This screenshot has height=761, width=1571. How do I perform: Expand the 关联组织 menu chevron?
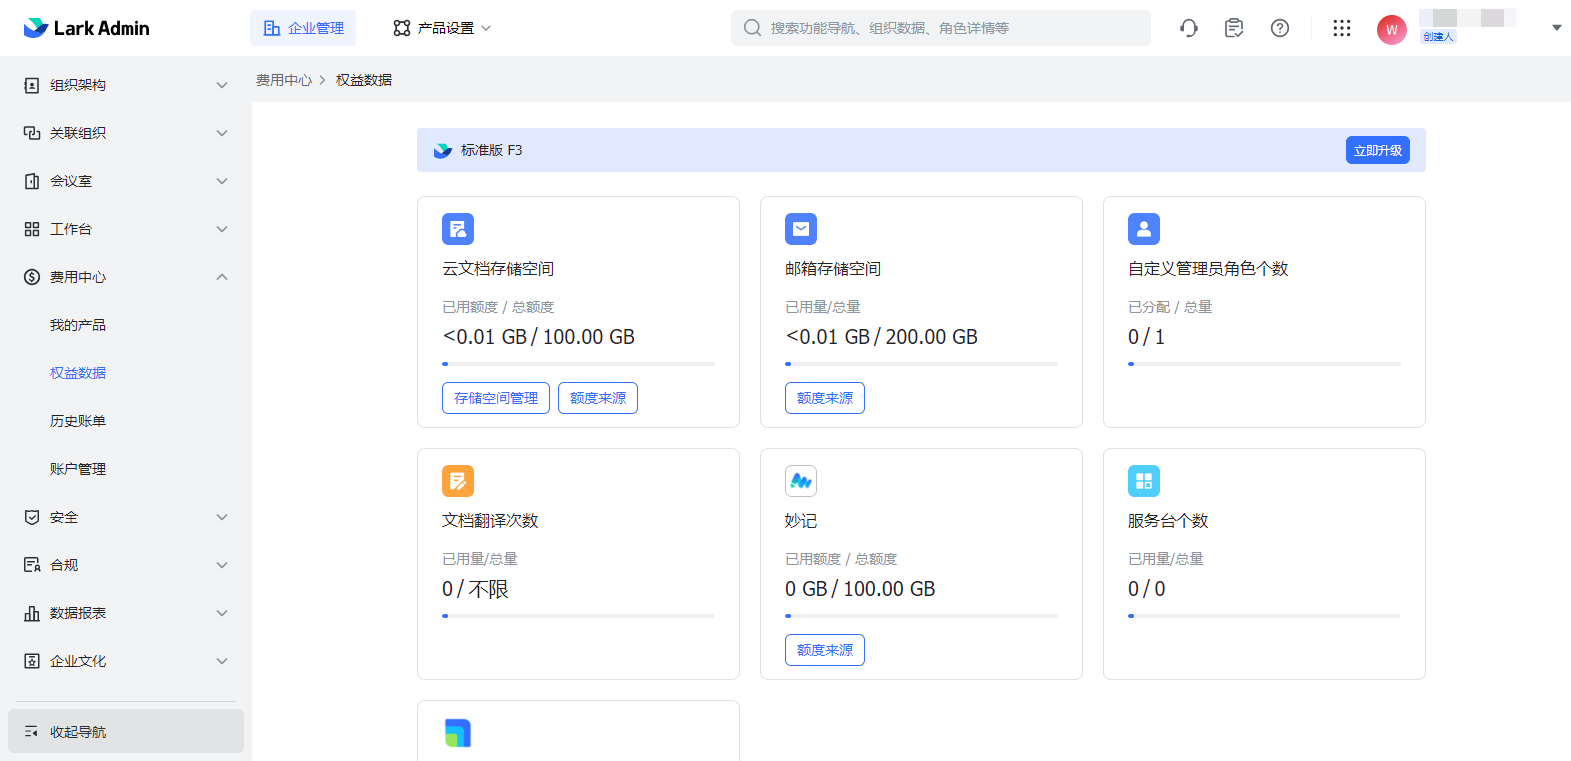tap(222, 133)
